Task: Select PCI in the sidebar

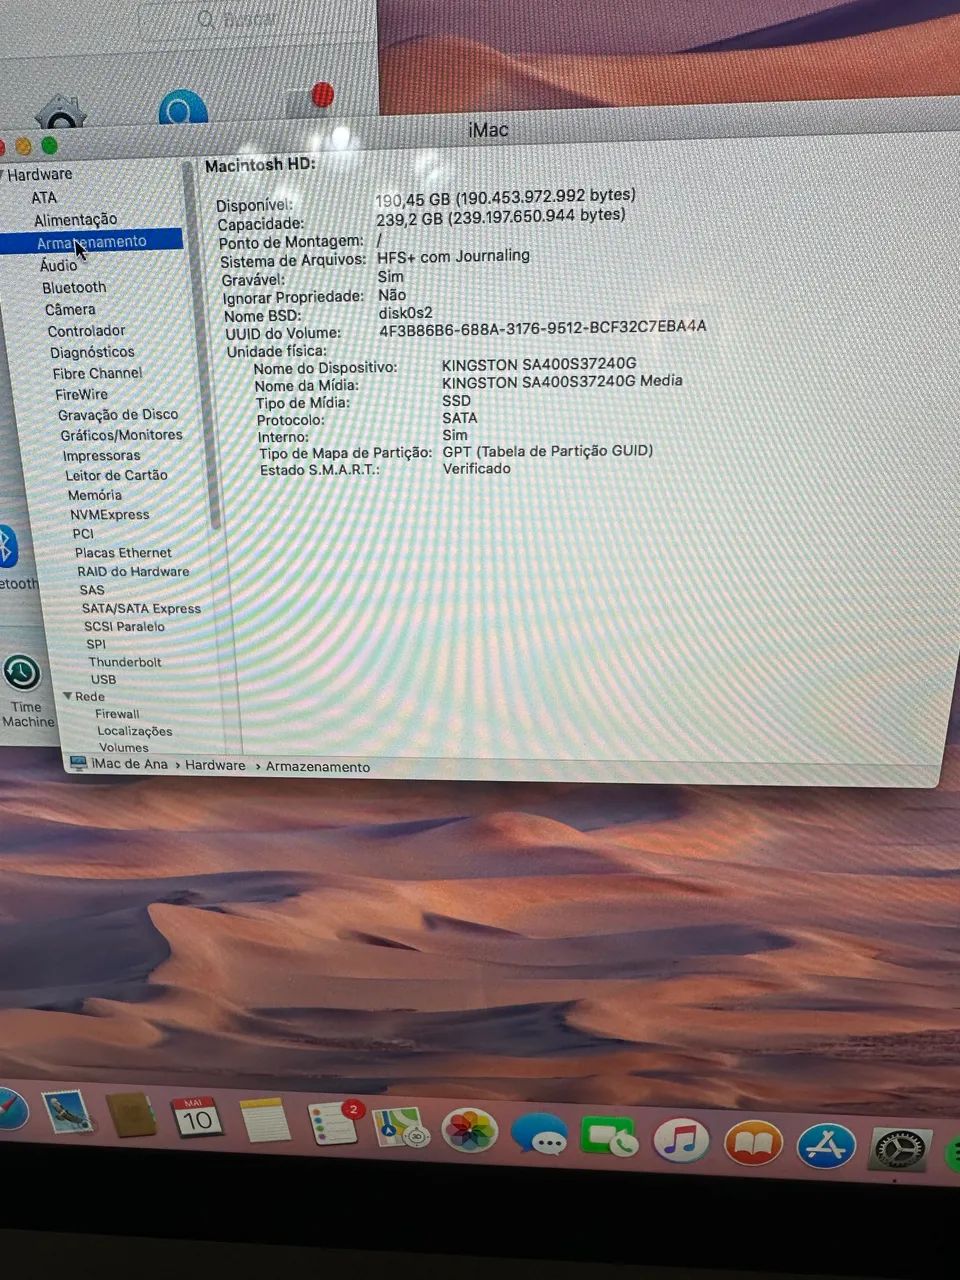Action: [83, 533]
